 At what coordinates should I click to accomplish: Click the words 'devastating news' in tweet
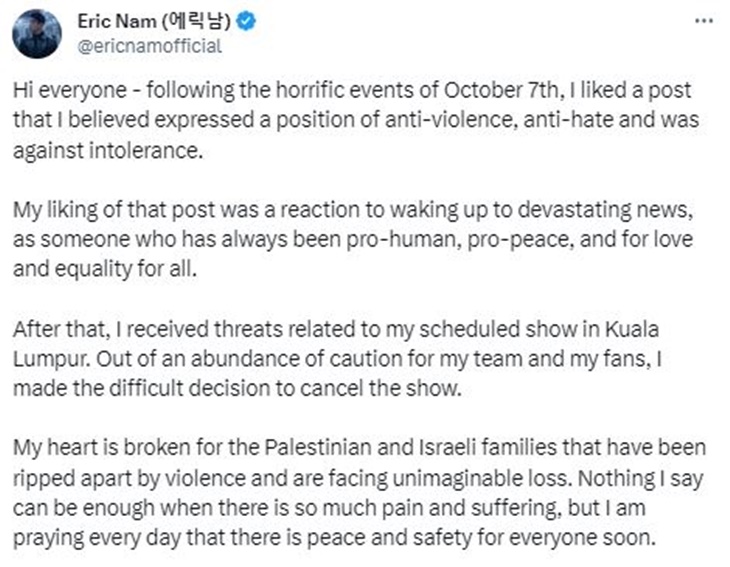[603, 209]
